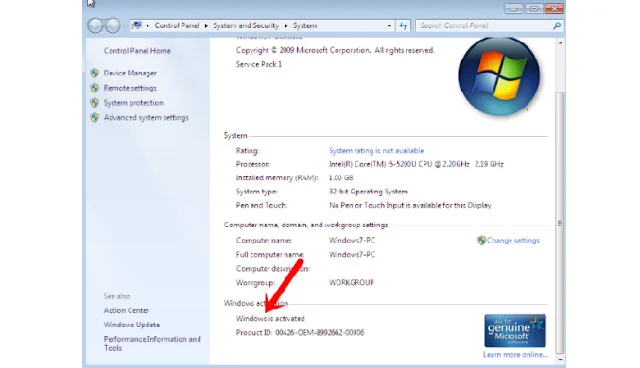Click the refresh button beside address bar
The width and height of the screenshot is (640, 368).
(x=403, y=26)
